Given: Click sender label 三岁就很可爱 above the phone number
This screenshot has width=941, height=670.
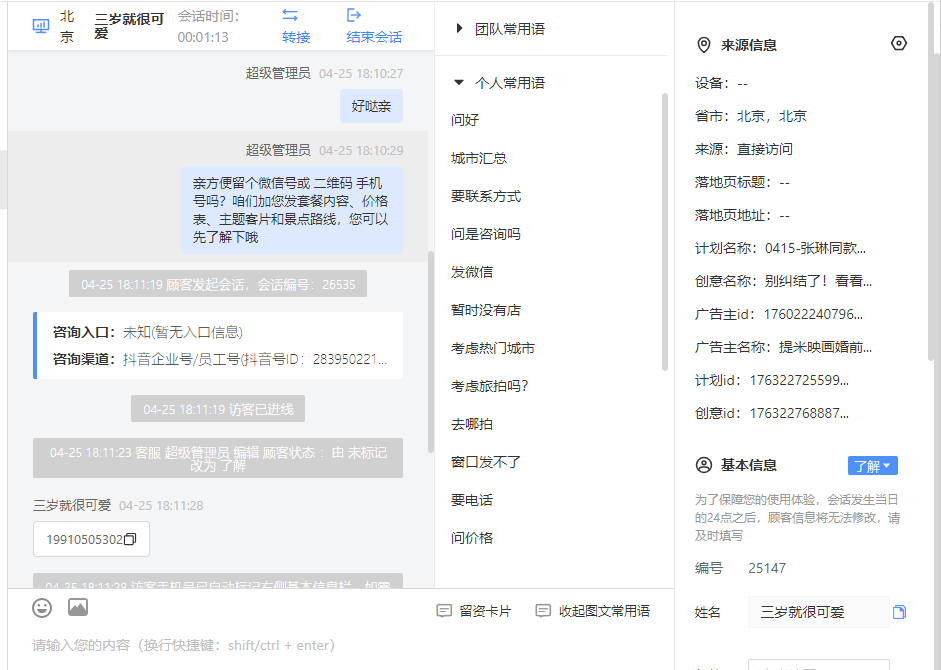Looking at the screenshot, I should click(72, 506).
